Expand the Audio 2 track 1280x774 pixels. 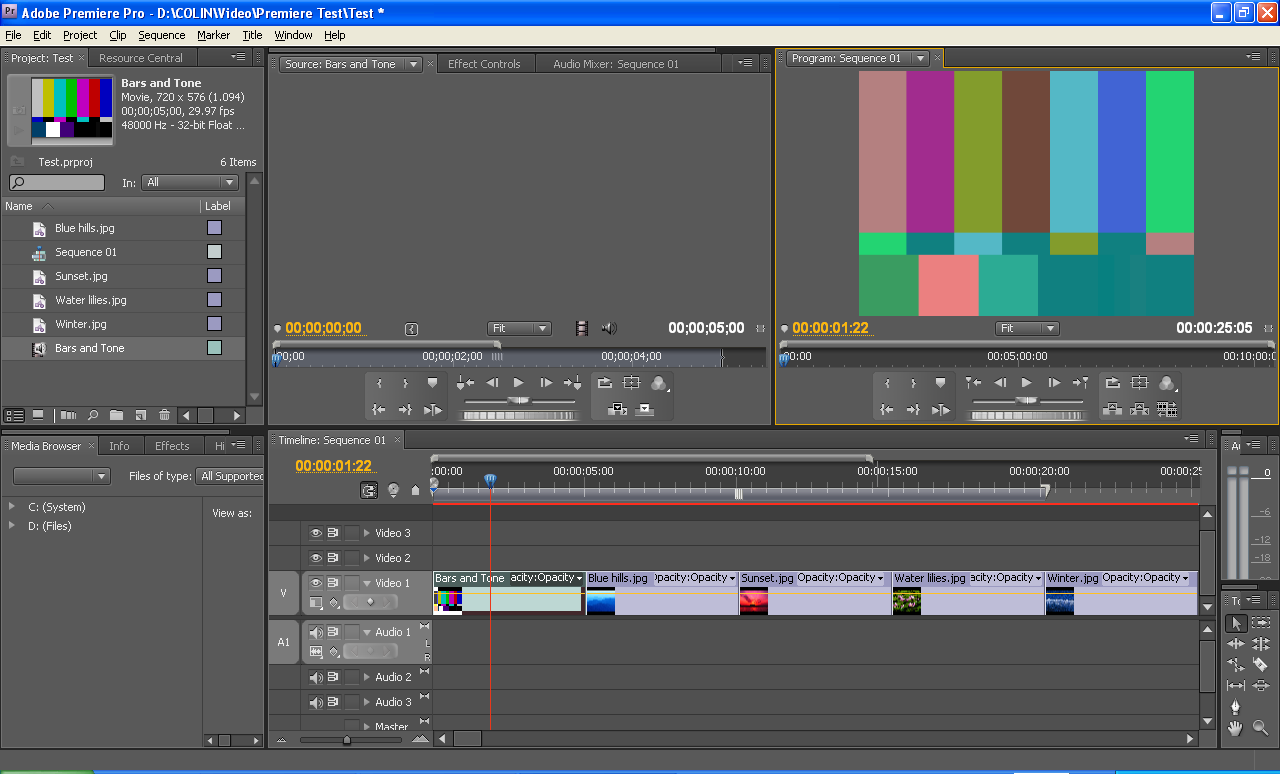pyautogui.click(x=367, y=677)
